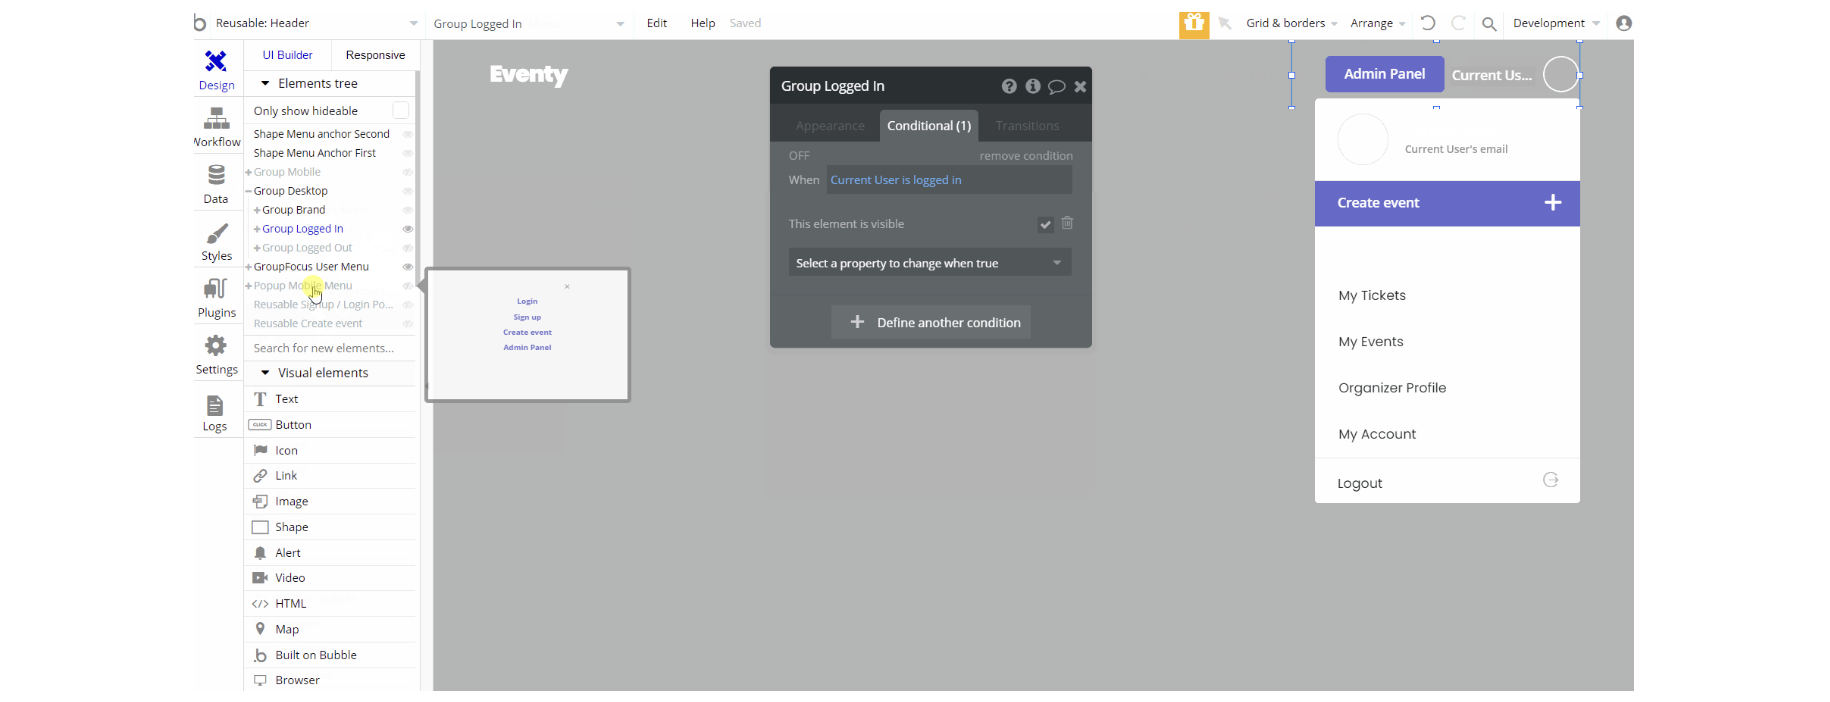Click the search magnifier icon in toolbar

(1489, 24)
